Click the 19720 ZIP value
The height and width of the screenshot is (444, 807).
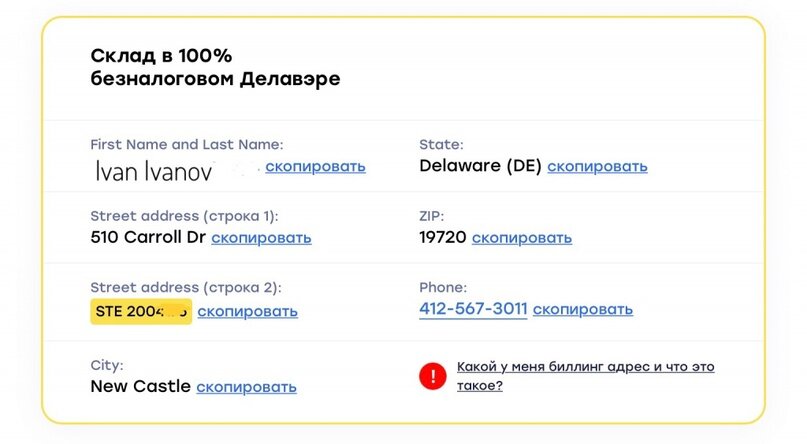(443, 238)
